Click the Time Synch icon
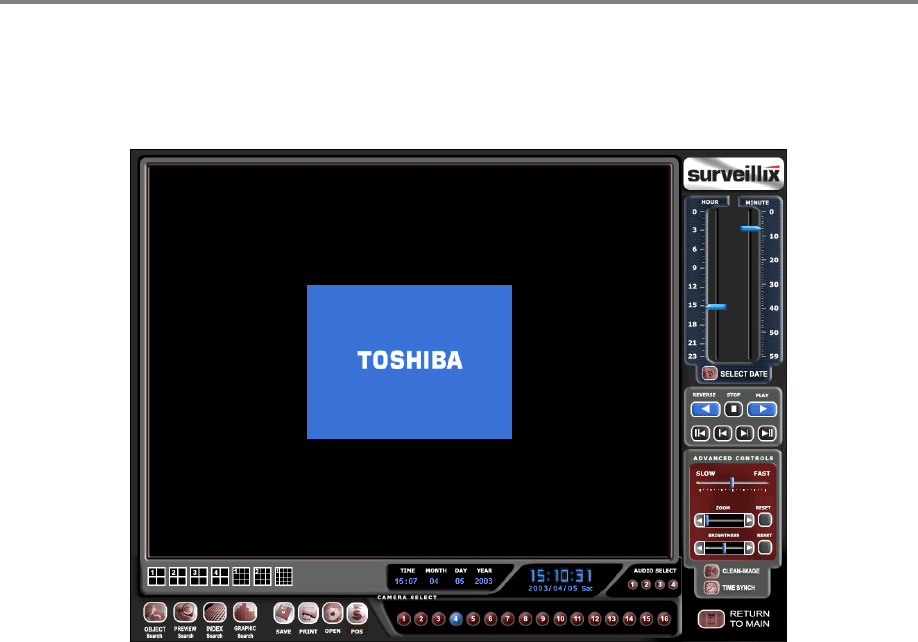This screenshot has width=918, height=642. 711,588
